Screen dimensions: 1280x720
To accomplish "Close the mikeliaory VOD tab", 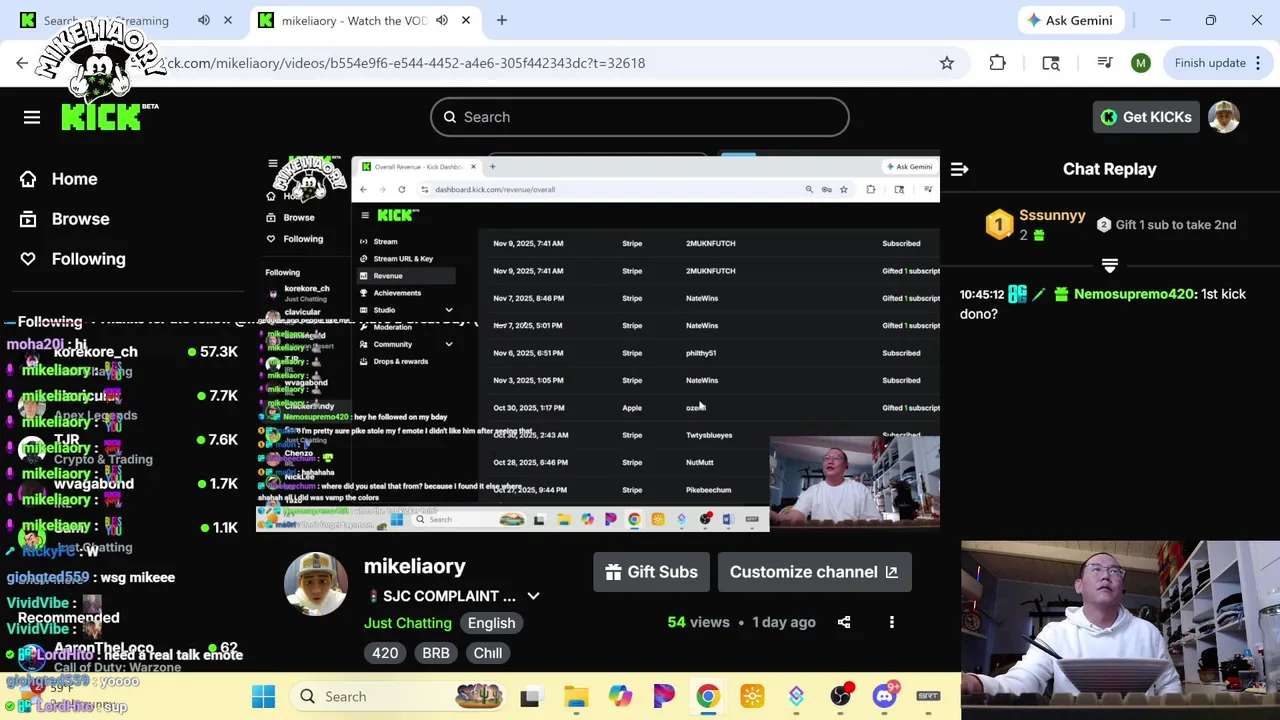I will coord(466,20).
